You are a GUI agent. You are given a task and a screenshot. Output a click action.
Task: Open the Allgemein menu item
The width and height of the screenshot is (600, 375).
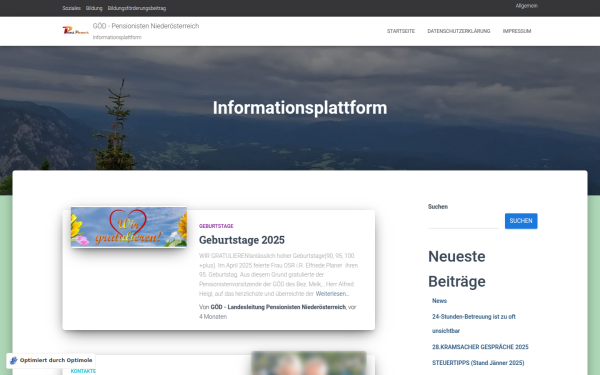tap(527, 6)
